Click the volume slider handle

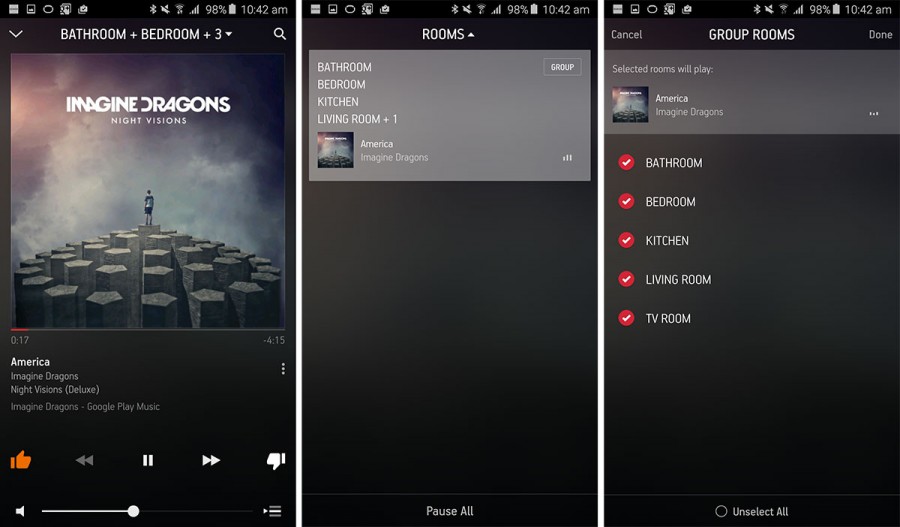[133, 511]
